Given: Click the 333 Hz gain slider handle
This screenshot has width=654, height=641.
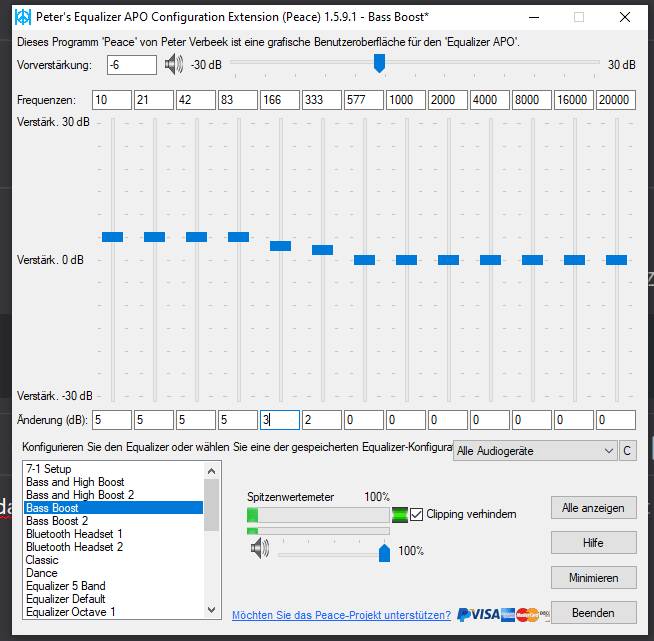Looking at the screenshot, I should click(322, 250).
